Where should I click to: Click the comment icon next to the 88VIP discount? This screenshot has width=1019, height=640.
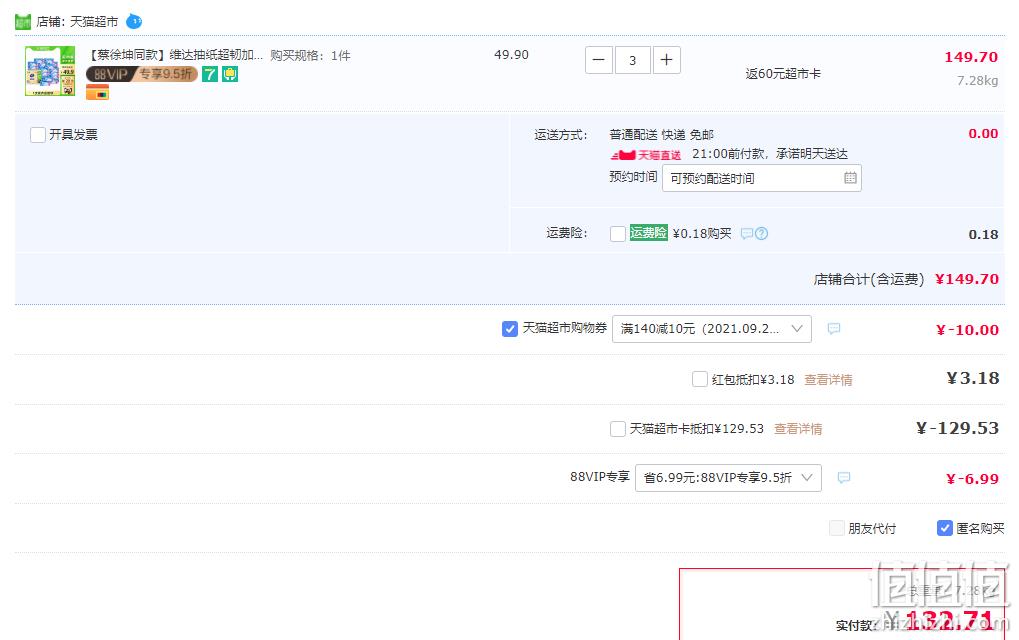[x=844, y=478]
